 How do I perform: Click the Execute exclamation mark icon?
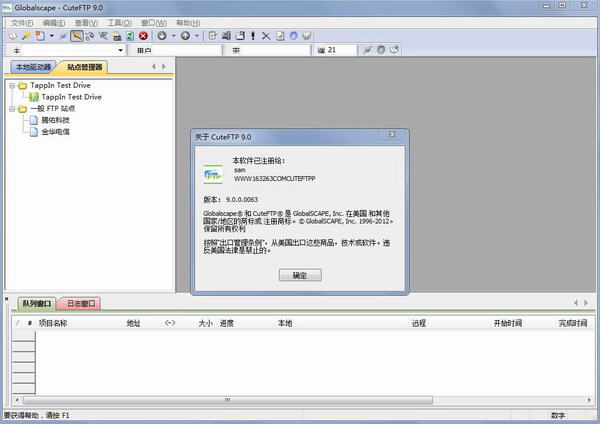tap(253, 36)
